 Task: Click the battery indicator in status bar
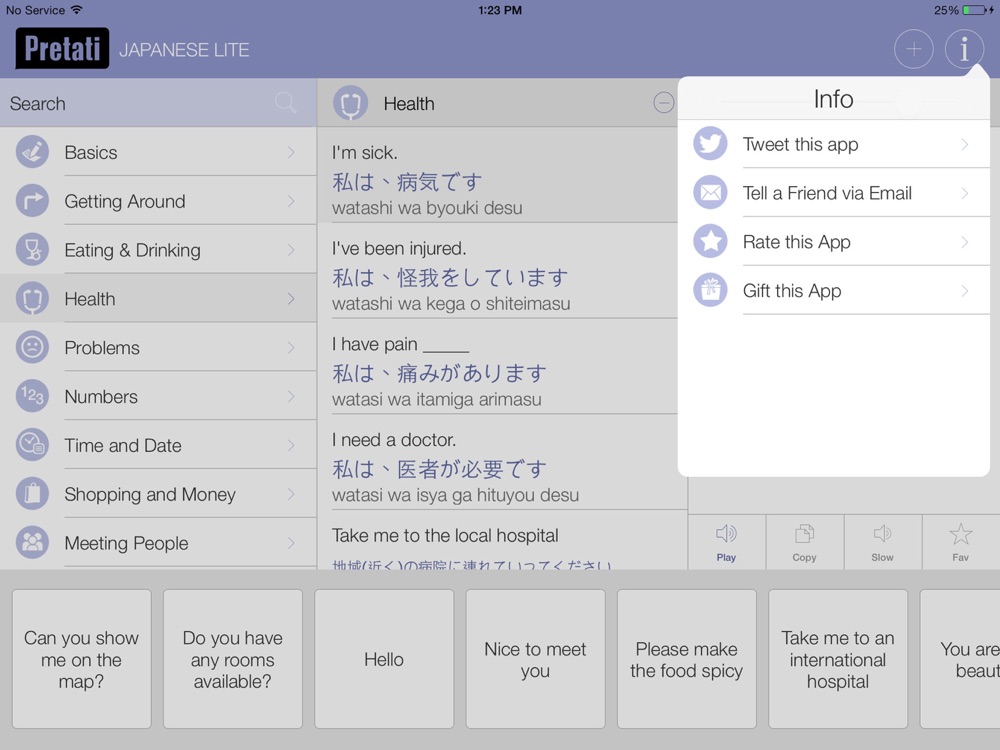pos(974,10)
